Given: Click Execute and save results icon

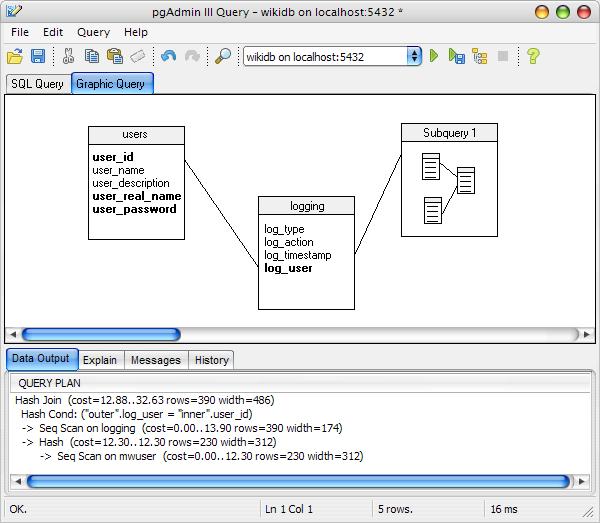Looking at the screenshot, I should 457,56.
